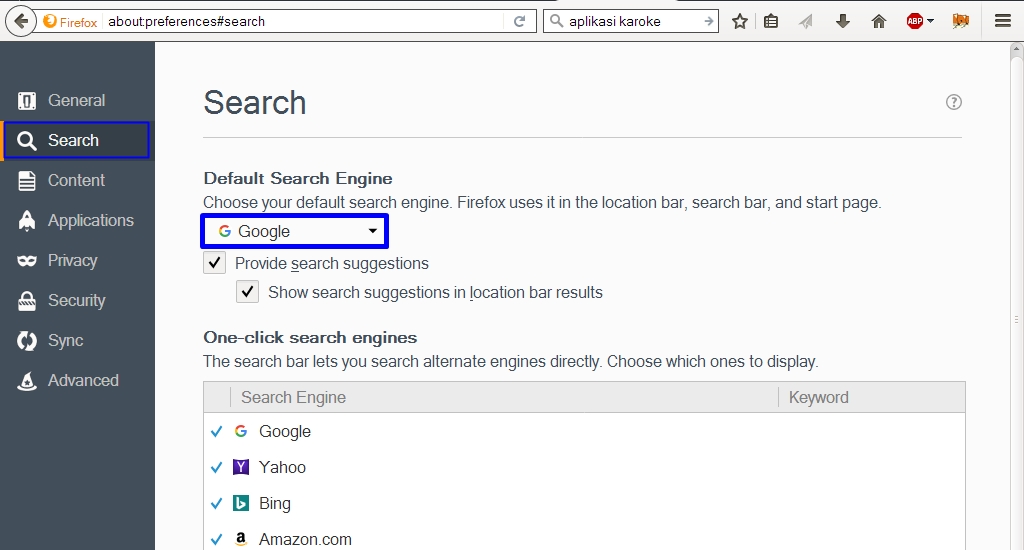Viewport: 1024px width, 550px height.
Task: Open the hamburger menu button
Action: (1003, 21)
